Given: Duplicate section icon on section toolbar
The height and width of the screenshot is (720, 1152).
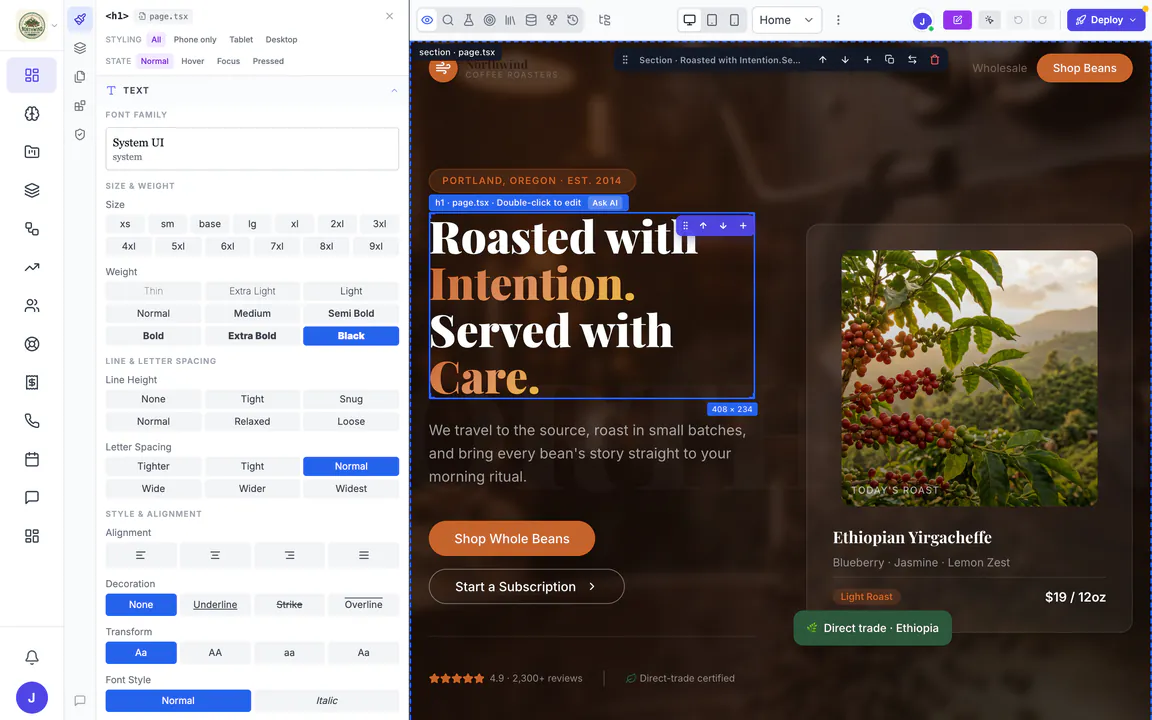Looking at the screenshot, I should coord(890,60).
